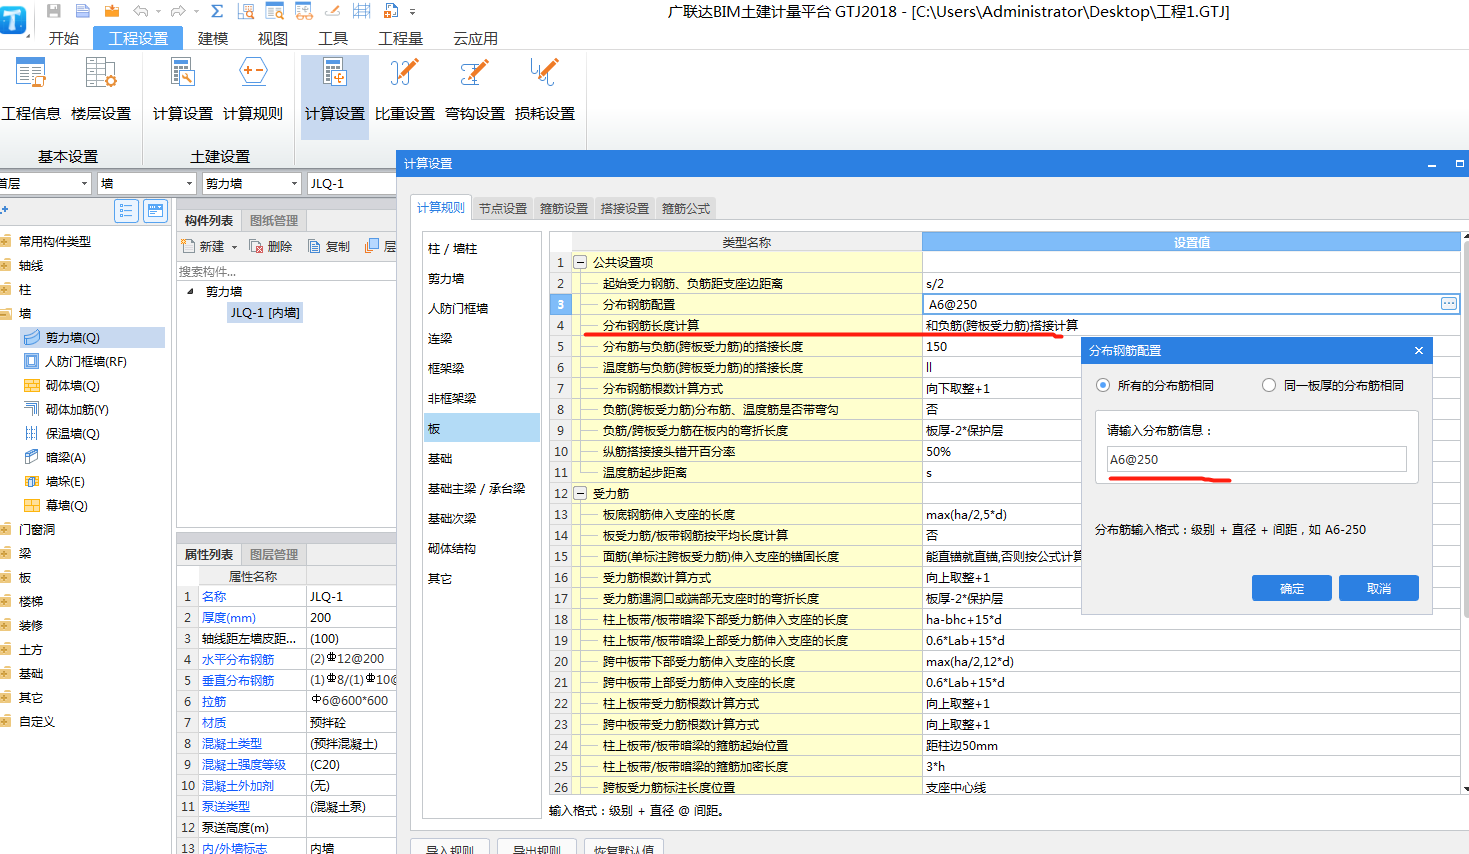
Task: Select 砌体加筋(Y) tree item
Action: (77, 410)
